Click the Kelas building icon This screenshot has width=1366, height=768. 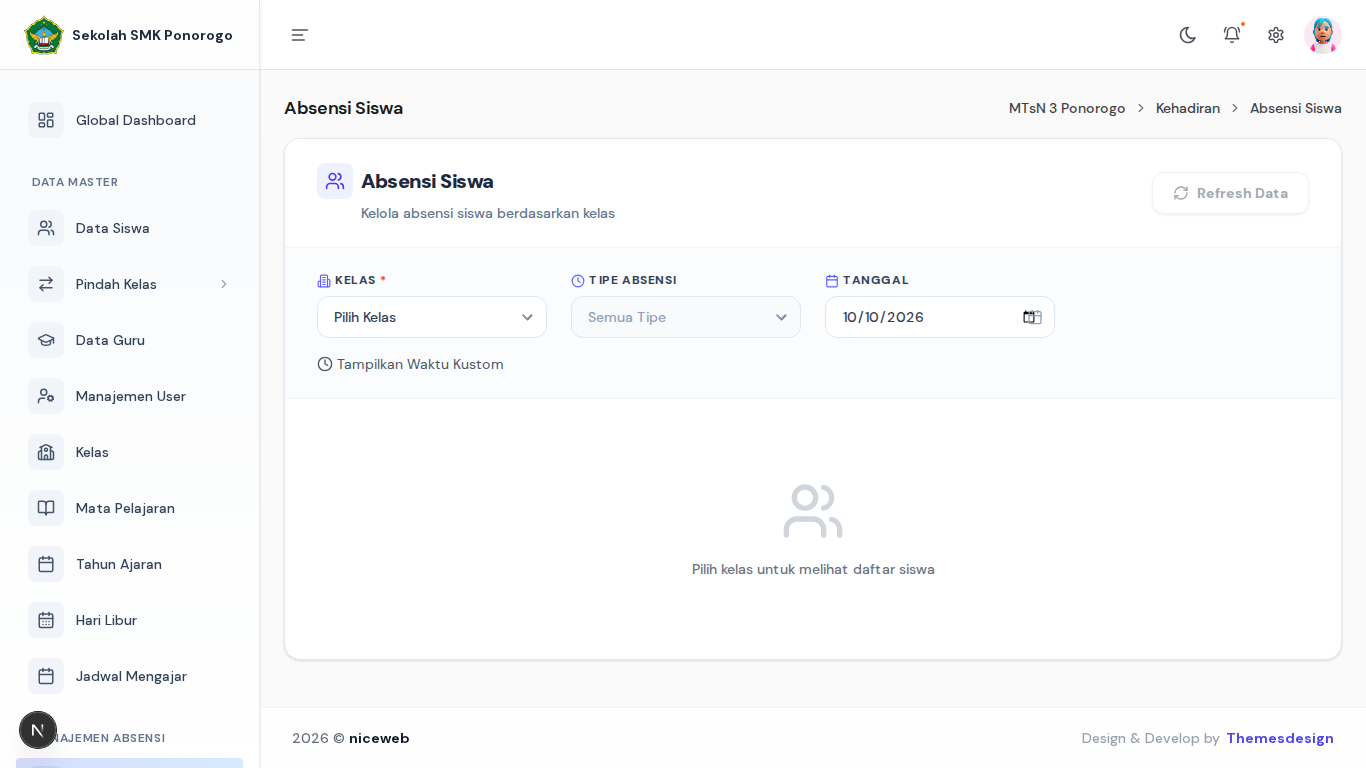pyautogui.click(x=46, y=452)
